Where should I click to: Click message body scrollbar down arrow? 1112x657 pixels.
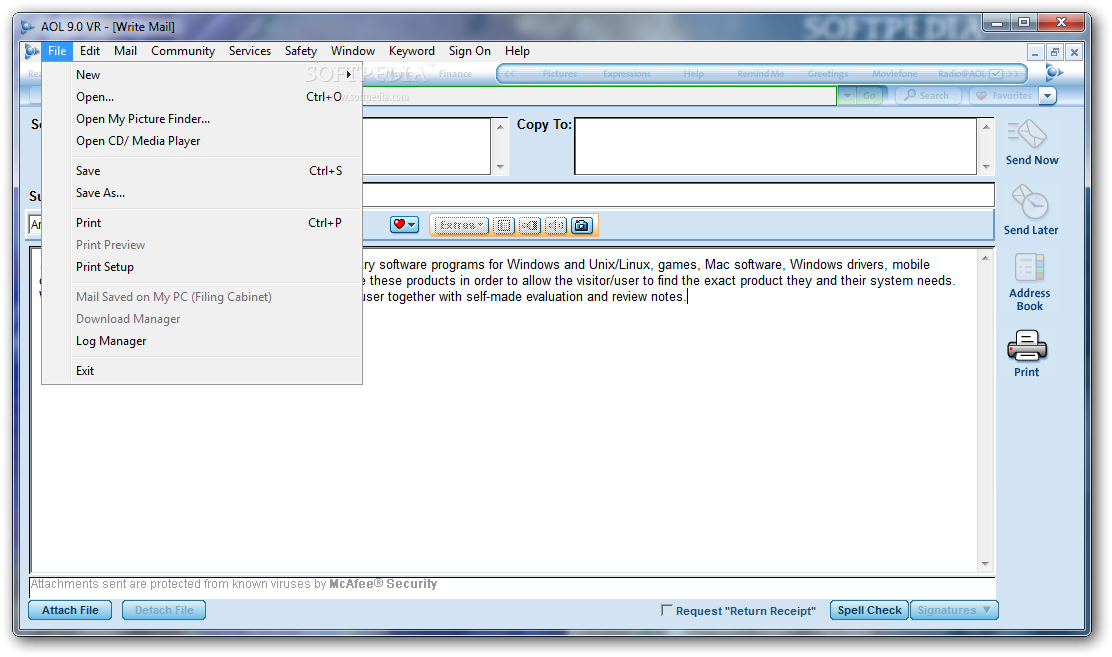985,564
